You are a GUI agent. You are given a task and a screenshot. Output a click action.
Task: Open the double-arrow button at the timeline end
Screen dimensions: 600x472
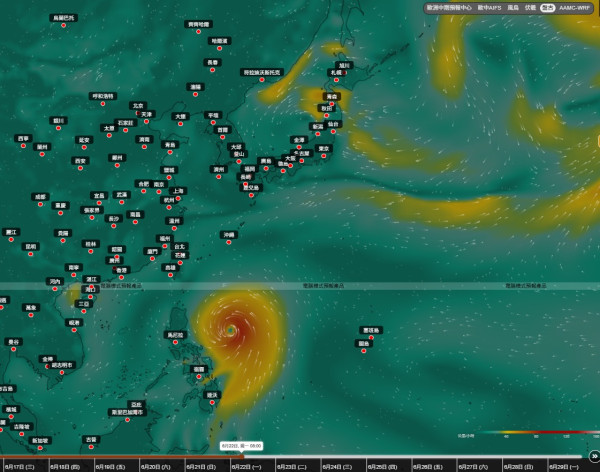(x=594, y=456)
